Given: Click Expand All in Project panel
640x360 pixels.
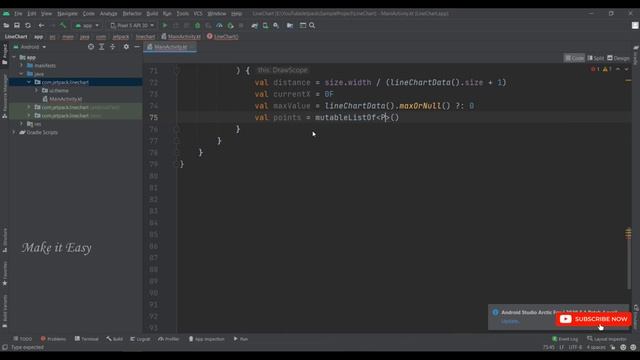Looking at the screenshot, I should [102, 47].
